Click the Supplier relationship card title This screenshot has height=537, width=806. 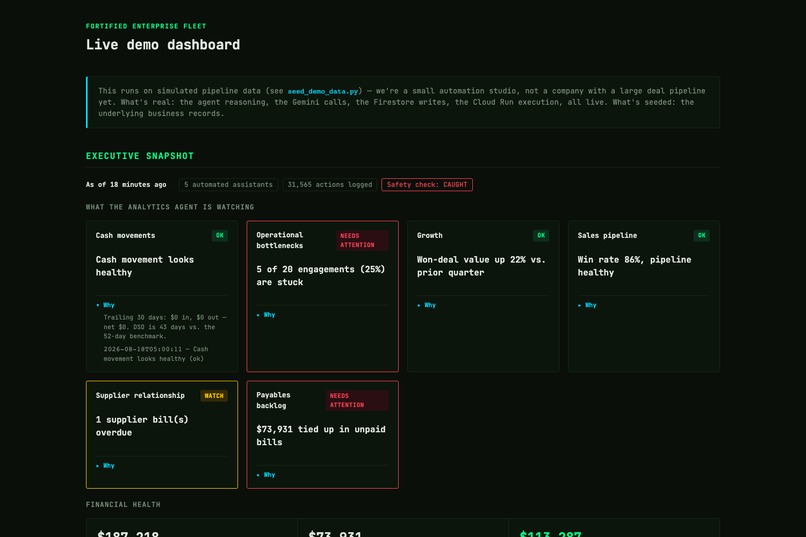click(140, 395)
